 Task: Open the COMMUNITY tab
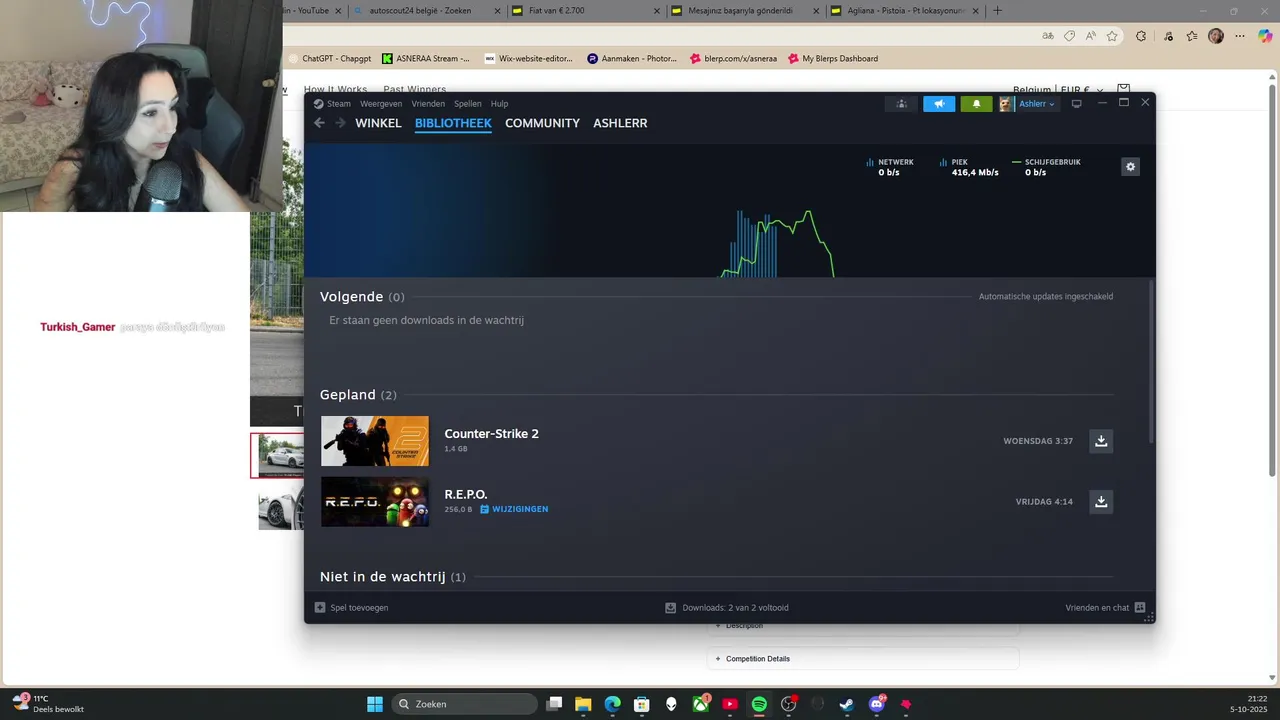pos(542,123)
